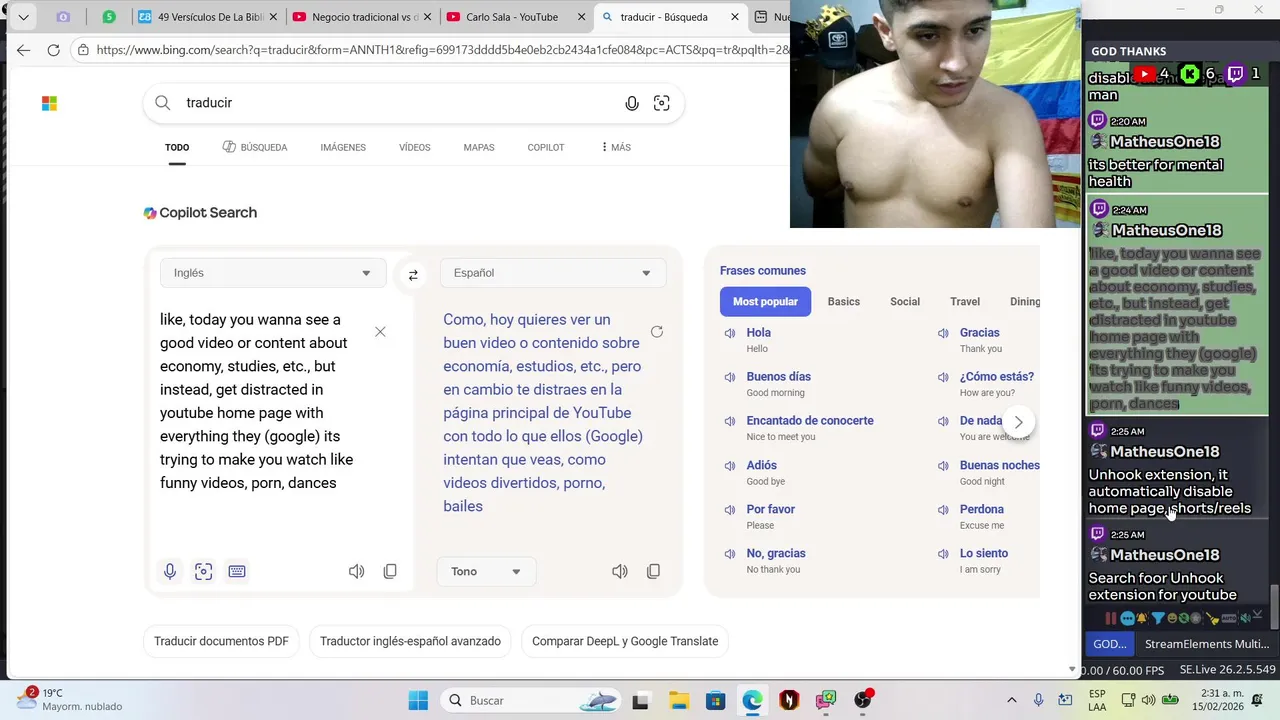Switch to BÚSQUEDA search tab
The image size is (1280, 720).
(x=255, y=147)
